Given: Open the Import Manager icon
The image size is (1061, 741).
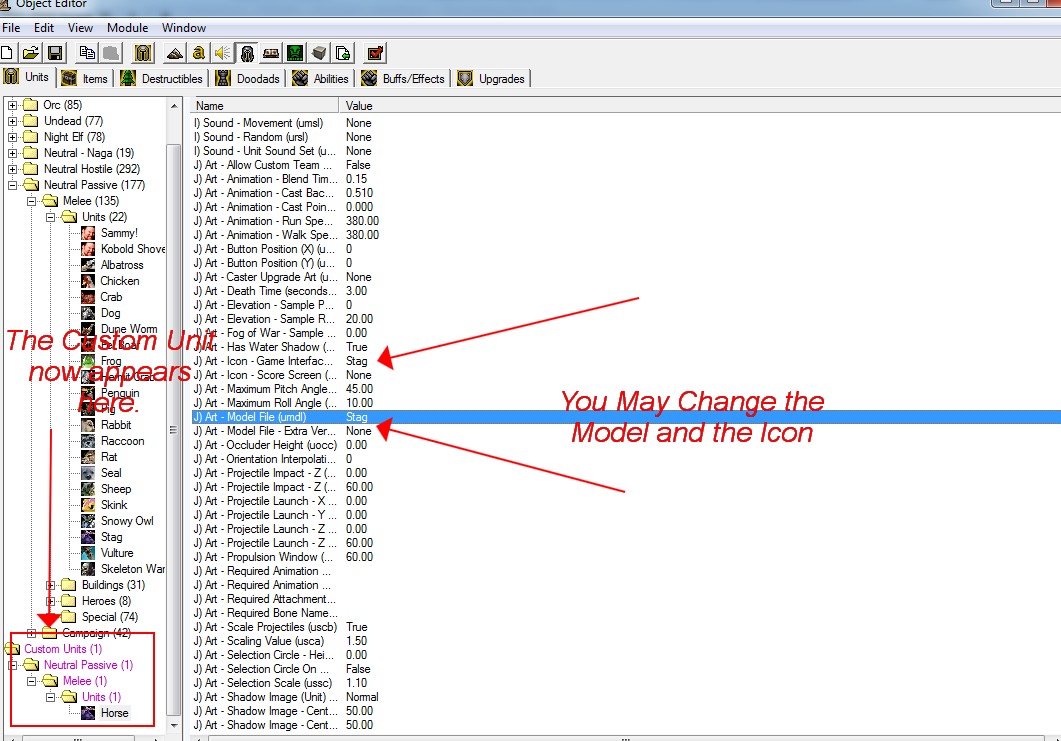Looking at the screenshot, I should (x=343, y=53).
